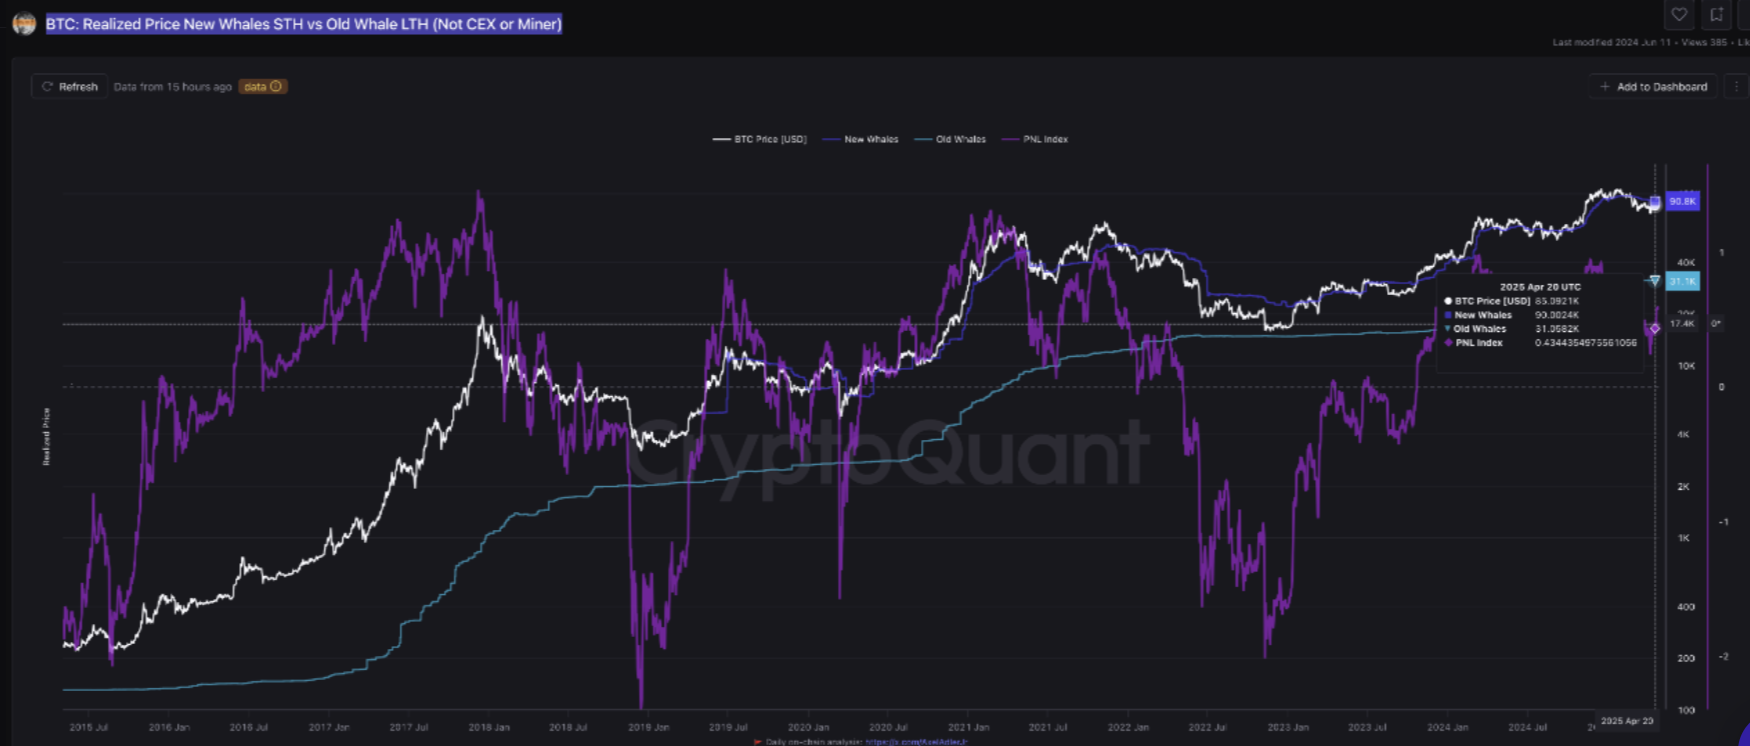Open the three-dot options menu

point(1736,87)
